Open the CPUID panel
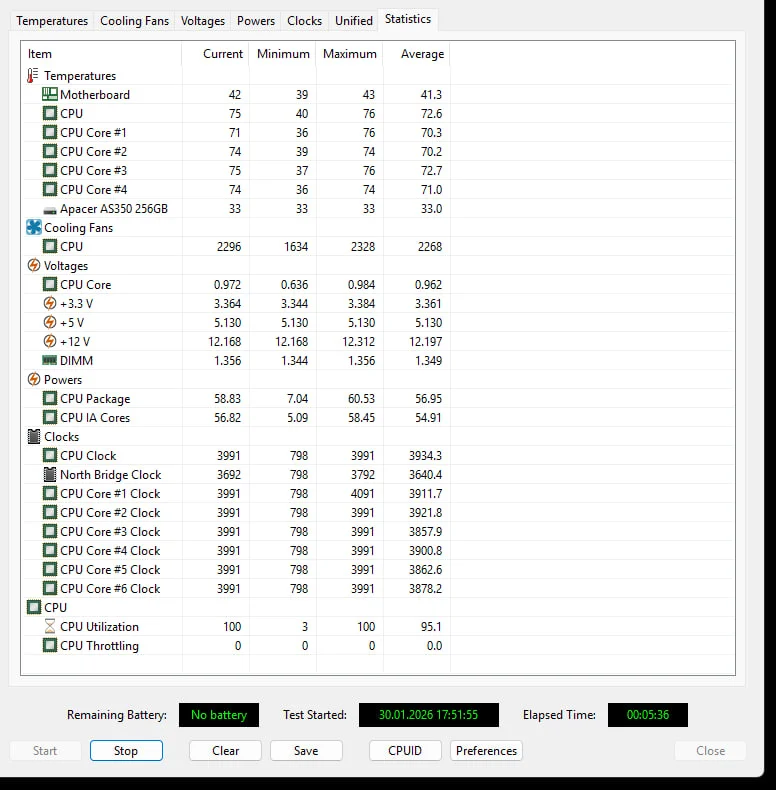The image size is (776, 790). tap(405, 751)
